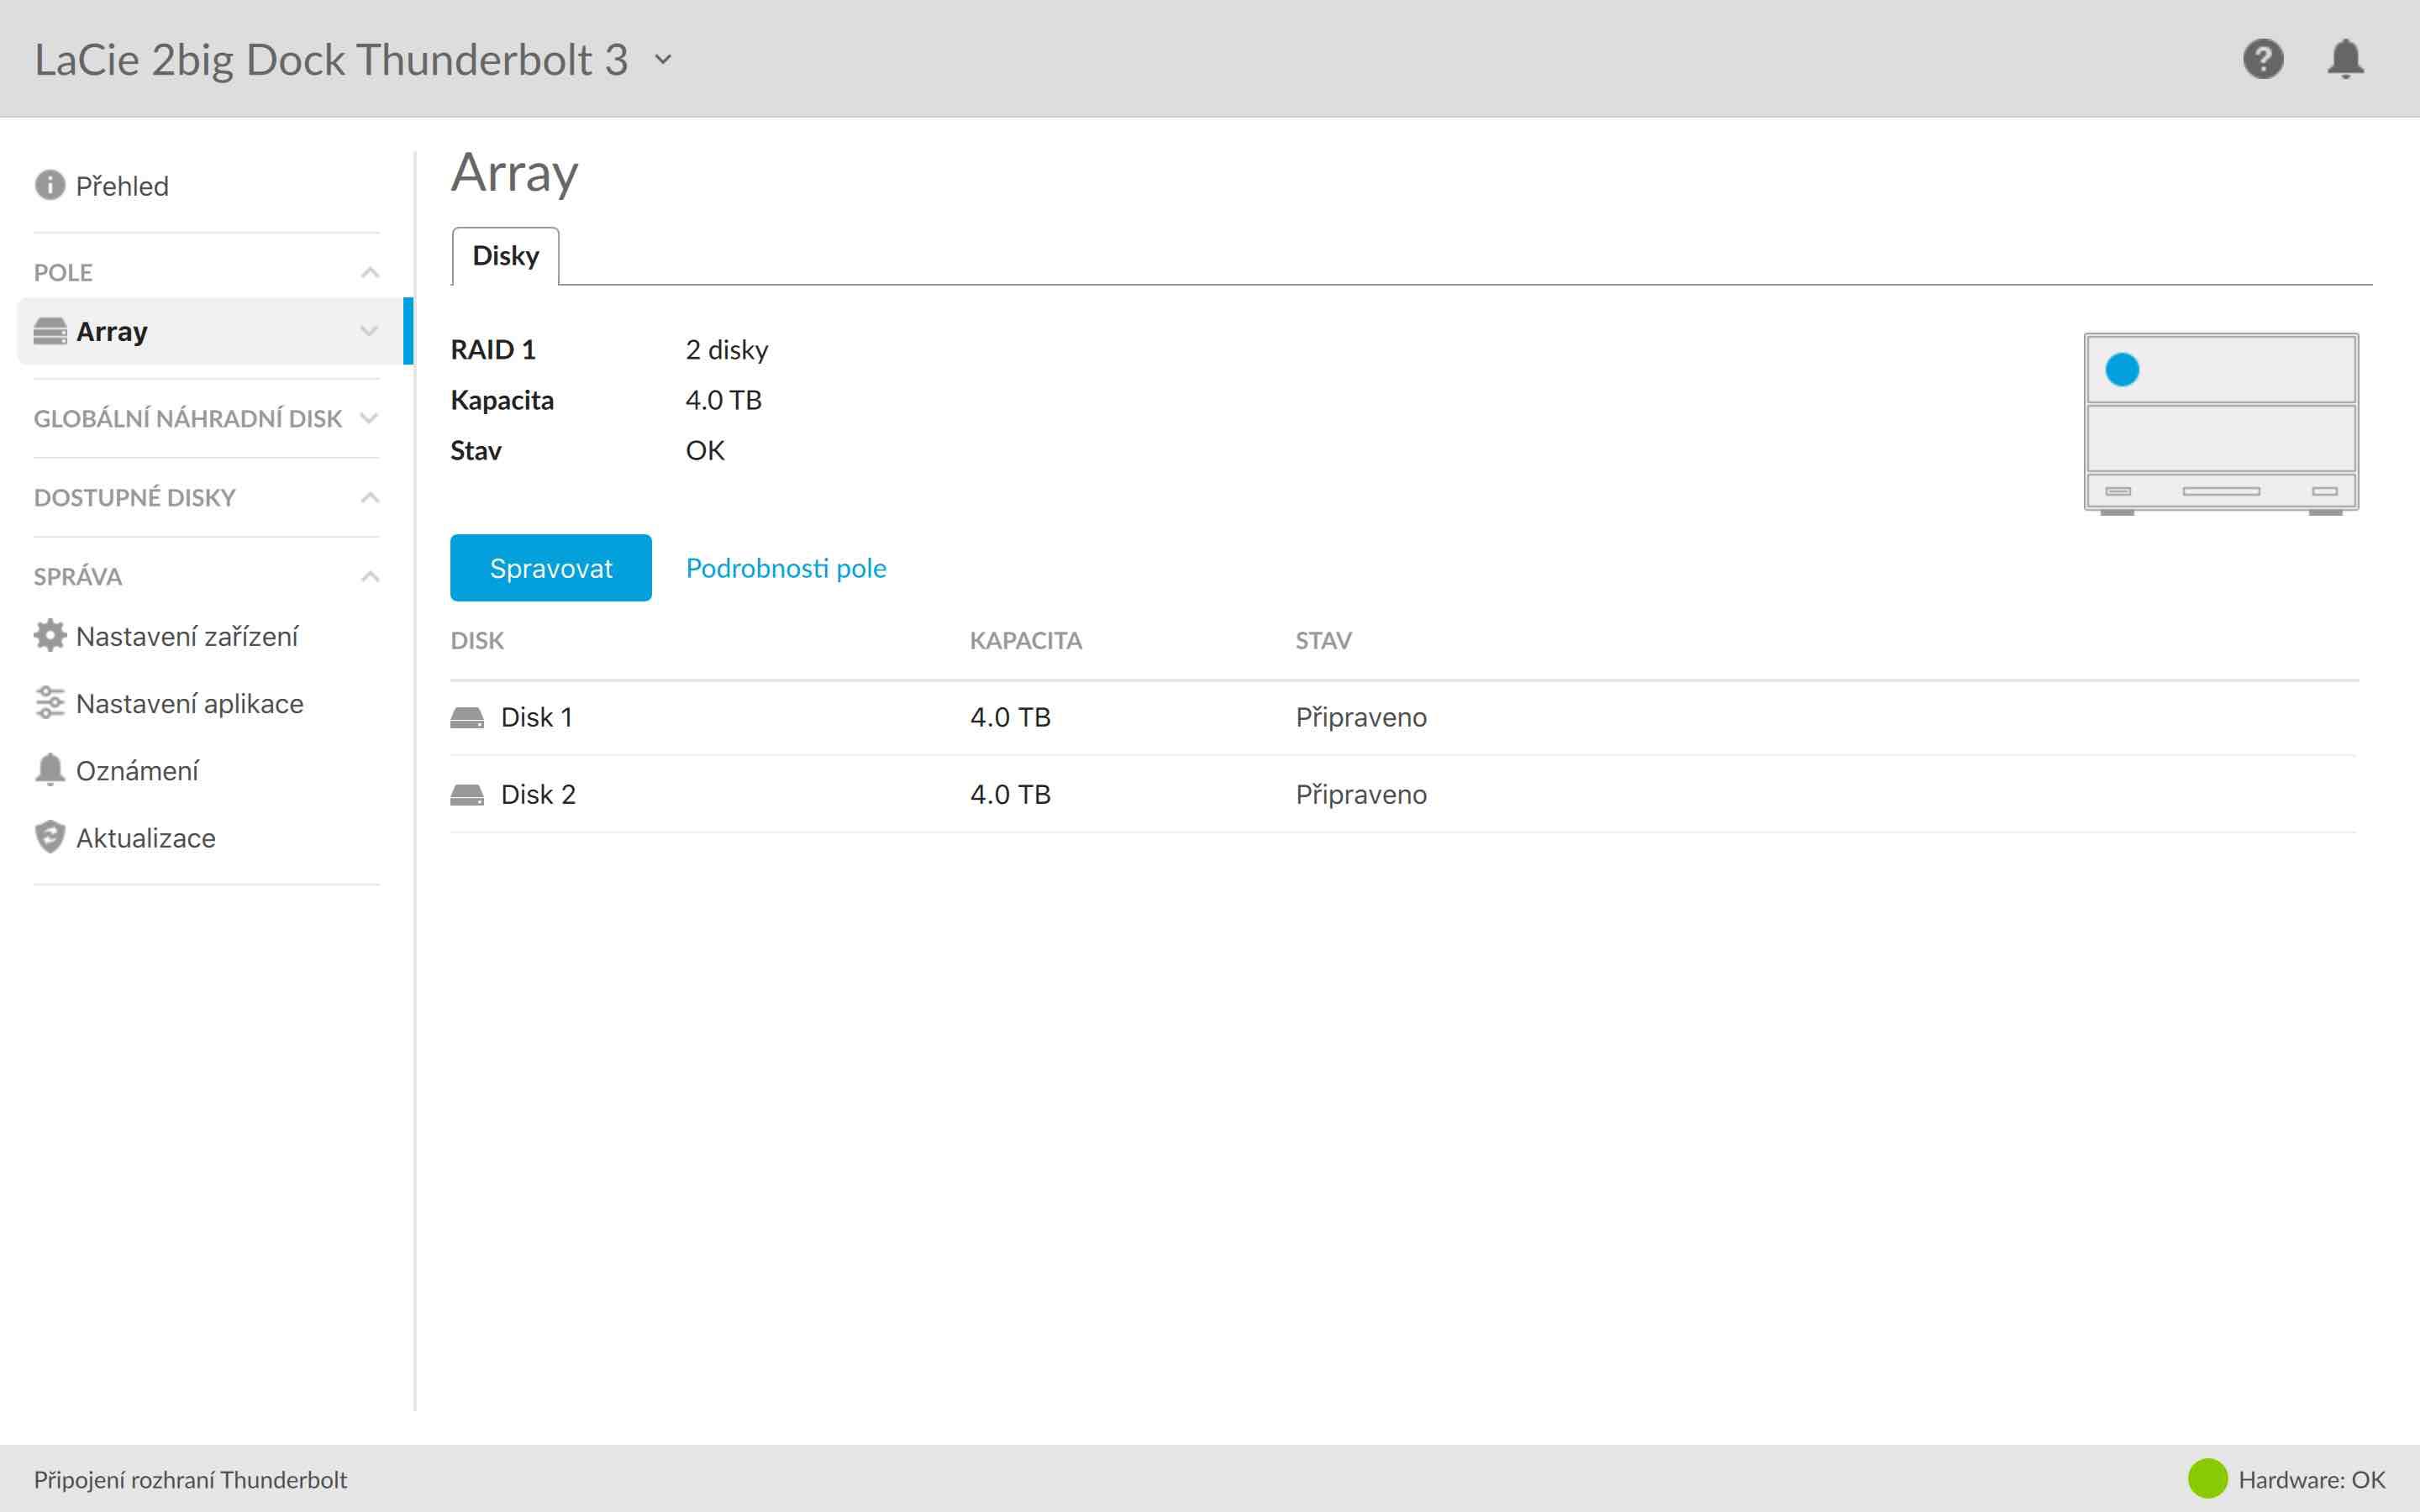
Task: Select the Disky tab
Action: click(x=505, y=256)
